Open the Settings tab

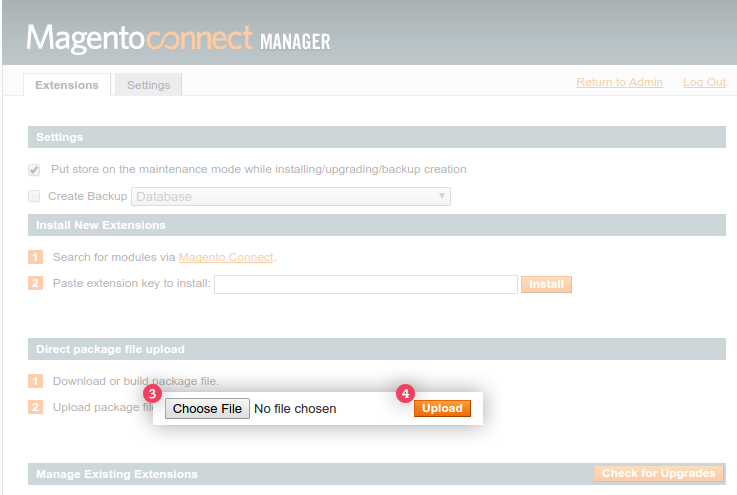(x=148, y=85)
